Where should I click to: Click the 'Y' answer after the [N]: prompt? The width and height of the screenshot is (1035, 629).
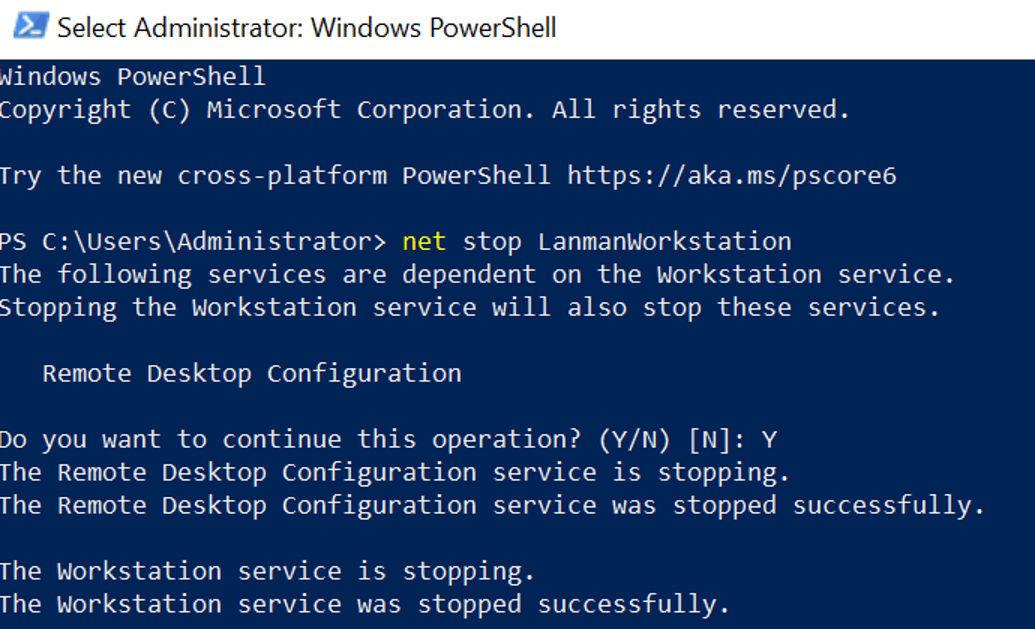(x=768, y=440)
